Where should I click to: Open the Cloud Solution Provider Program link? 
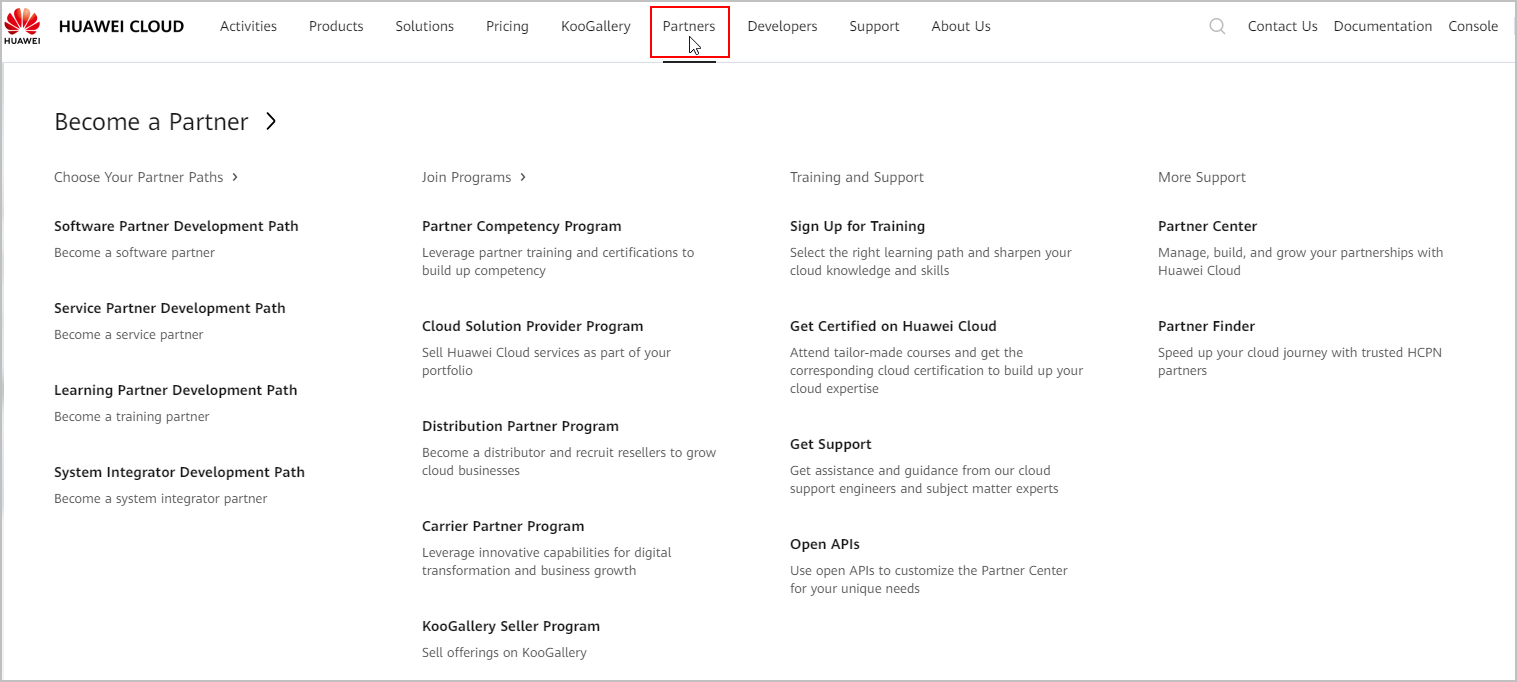click(x=533, y=326)
